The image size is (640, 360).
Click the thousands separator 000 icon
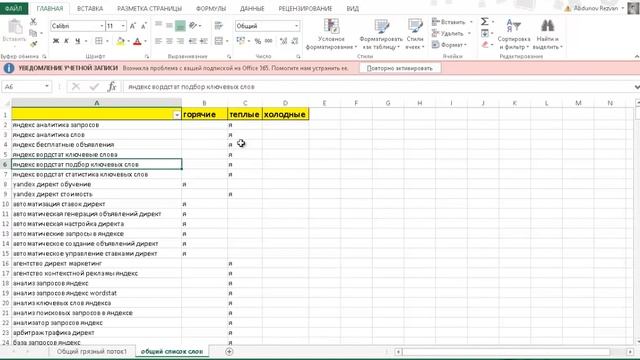coord(269,41)
